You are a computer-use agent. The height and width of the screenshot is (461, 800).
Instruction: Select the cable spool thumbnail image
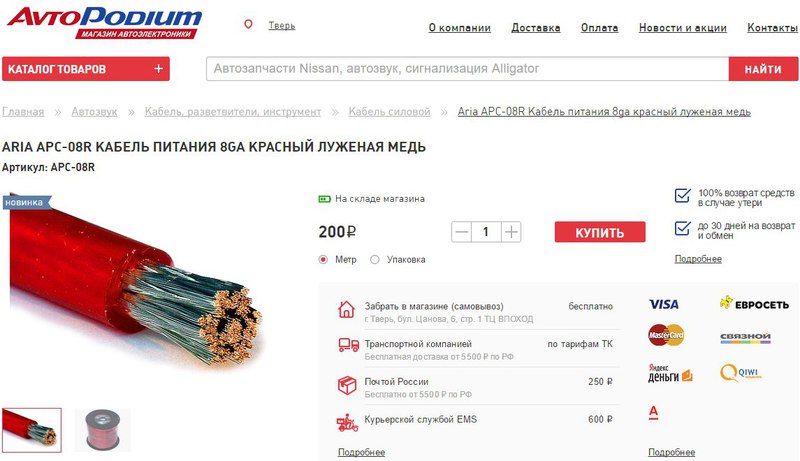(x=103, y=430)
